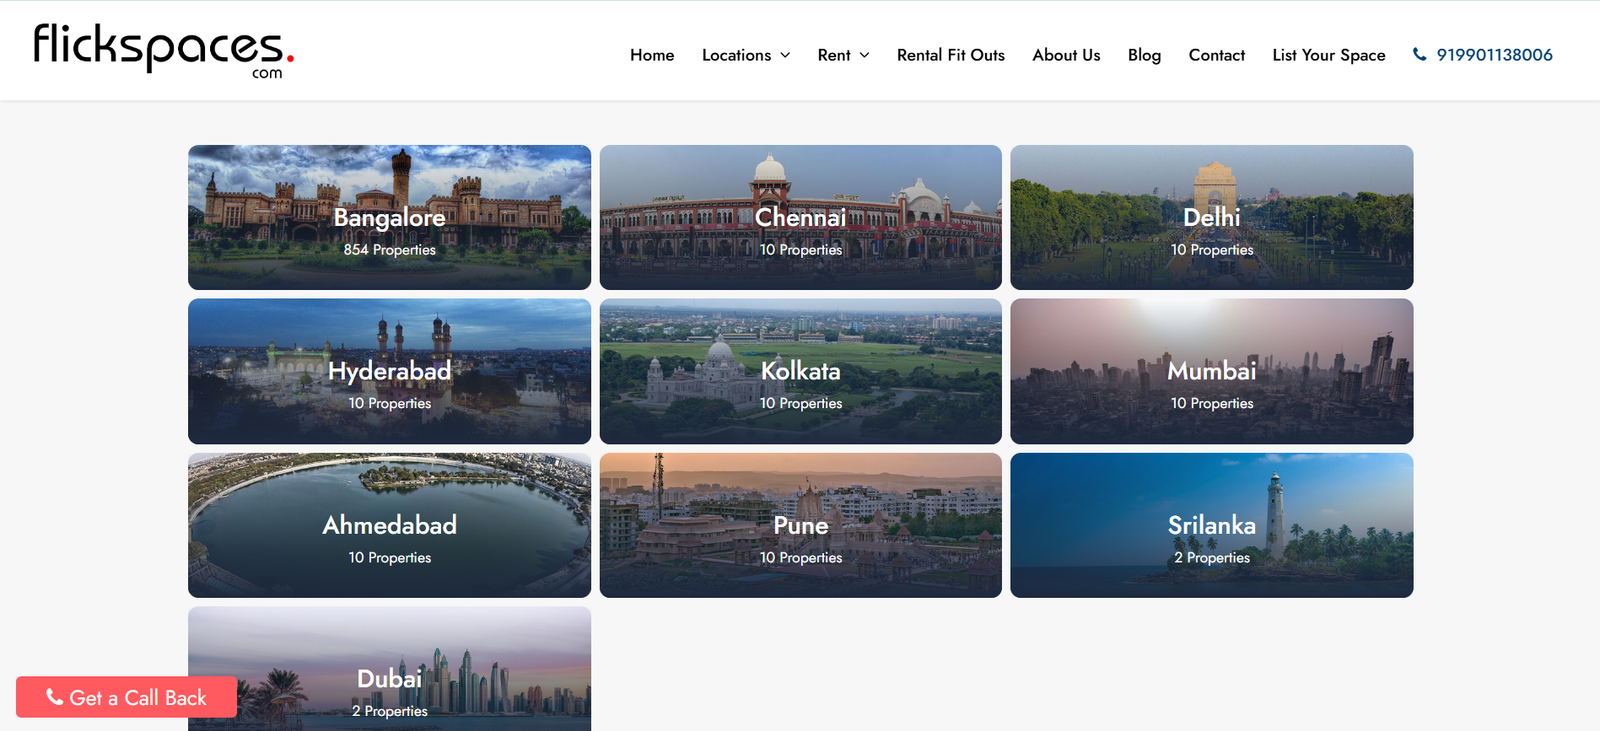Click List Your Space link
Viewport: 1600px width, 731px height.
tap(1328, 55)
